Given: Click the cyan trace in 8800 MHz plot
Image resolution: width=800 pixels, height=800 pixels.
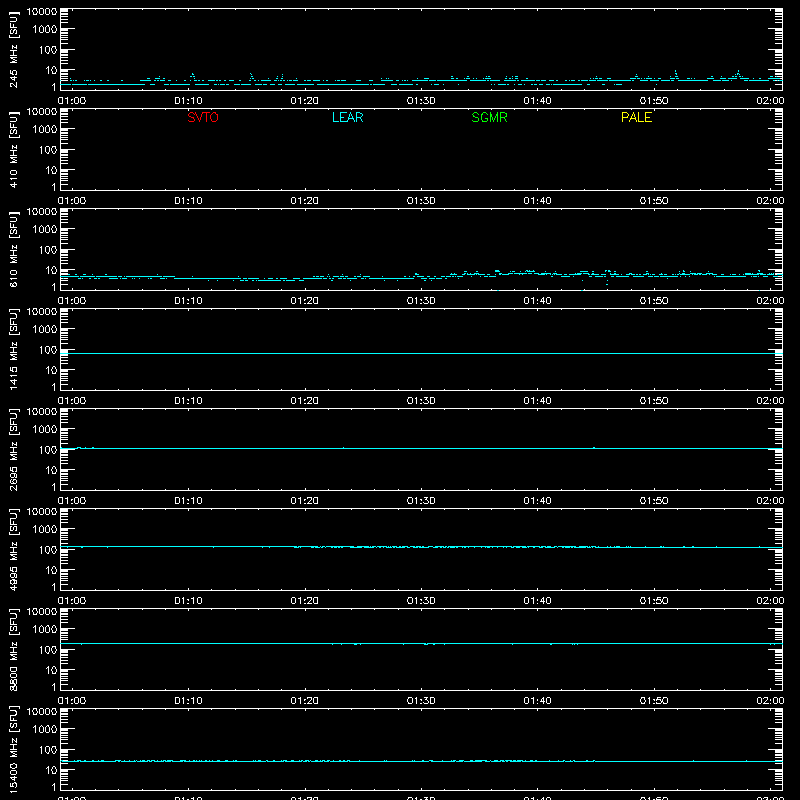Looking at the screenshot, I should [x=421, y=644].
